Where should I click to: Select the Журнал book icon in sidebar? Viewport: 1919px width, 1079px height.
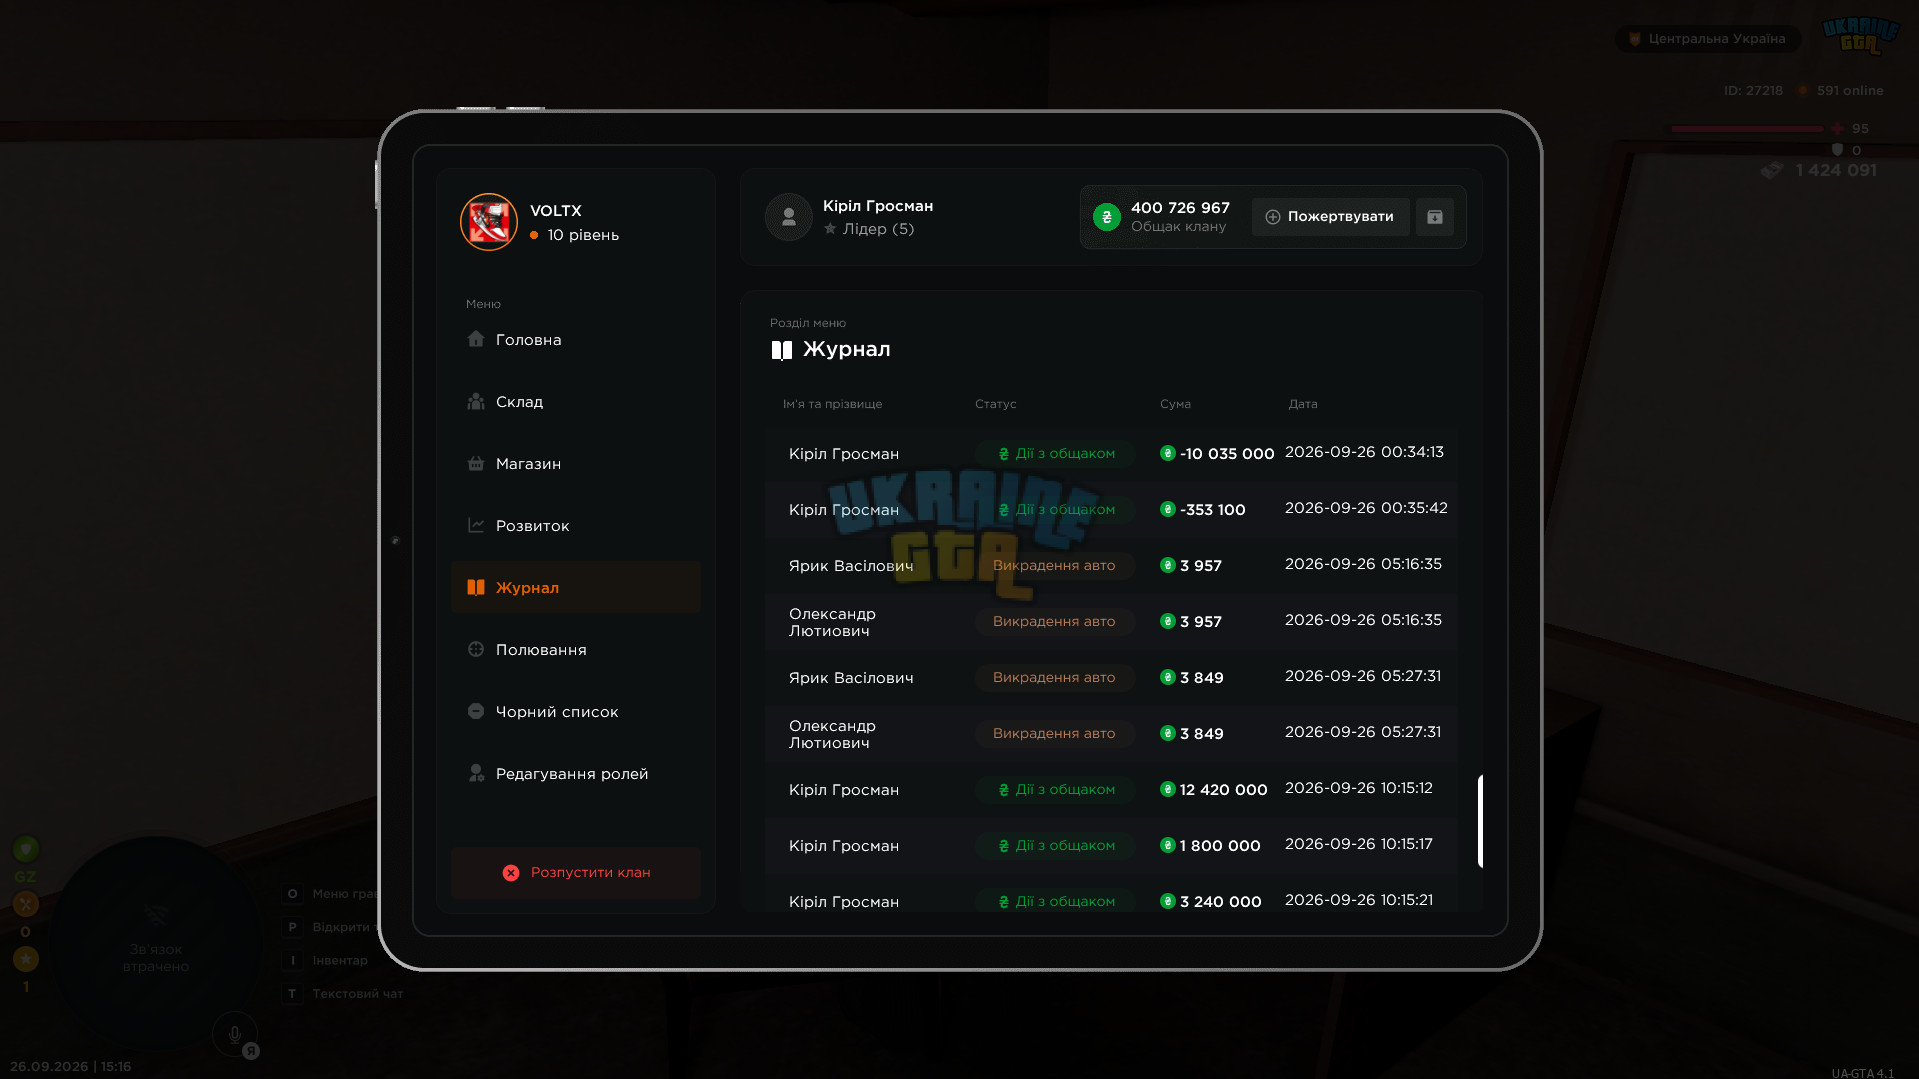[x=476, y=587]
